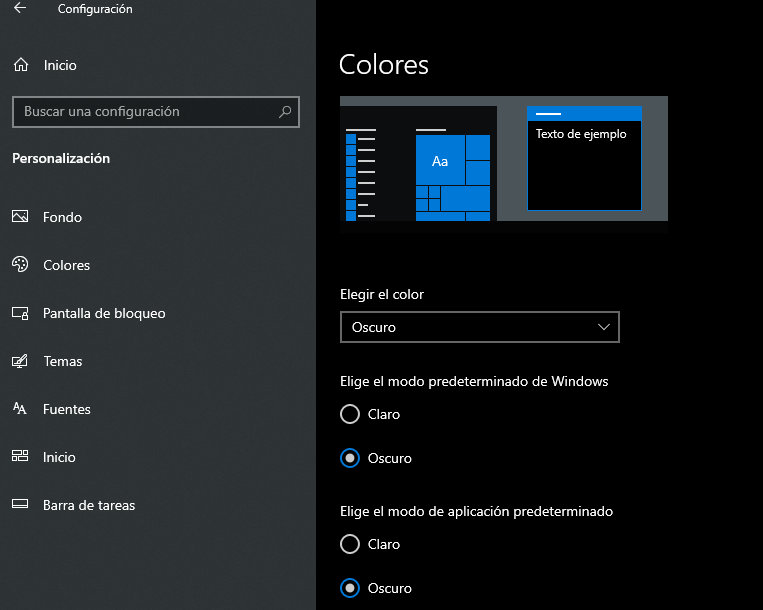Click the Colores palette icon
763x610 pixels.
[20, 265]
